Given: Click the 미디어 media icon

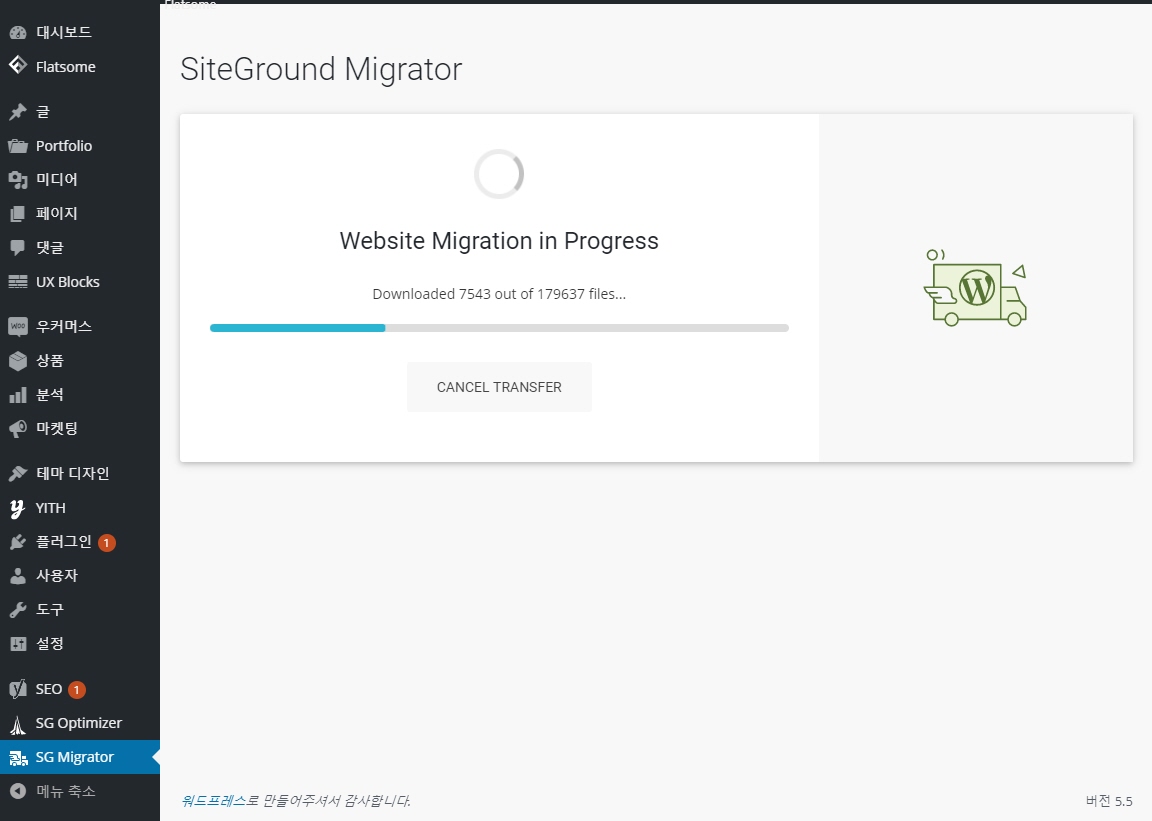Looking at the screenshot, I should 18,179.
